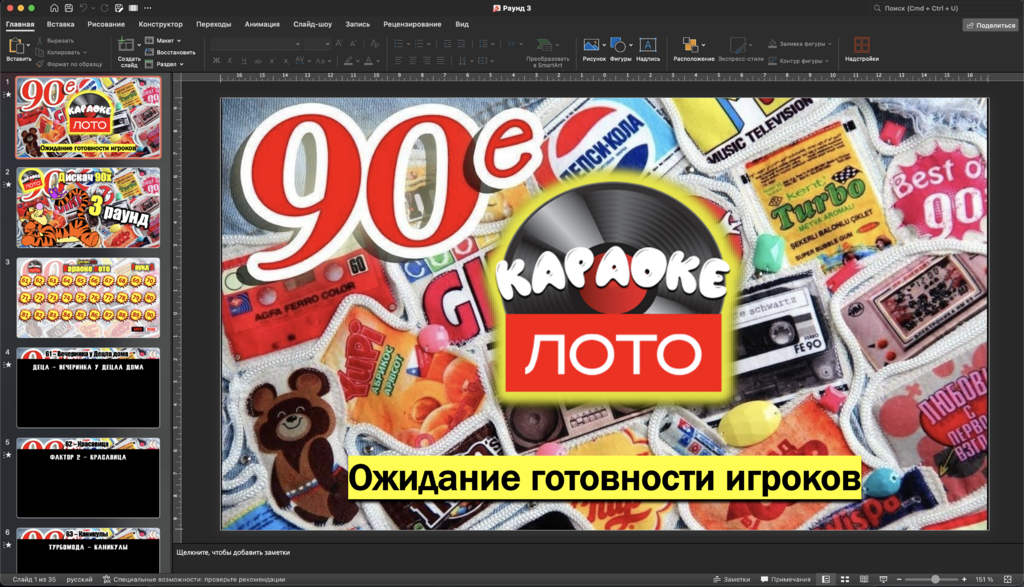Fit slide to window icon

1008,579
